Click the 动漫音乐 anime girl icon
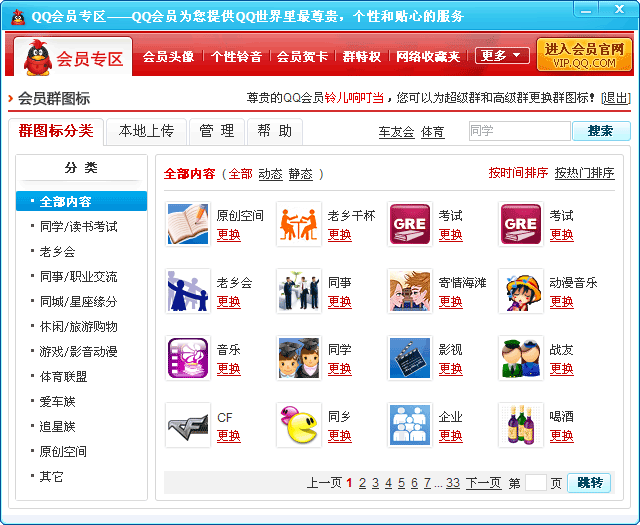The height and width of the screenshot is (525, 640). (x=521, y=291)
